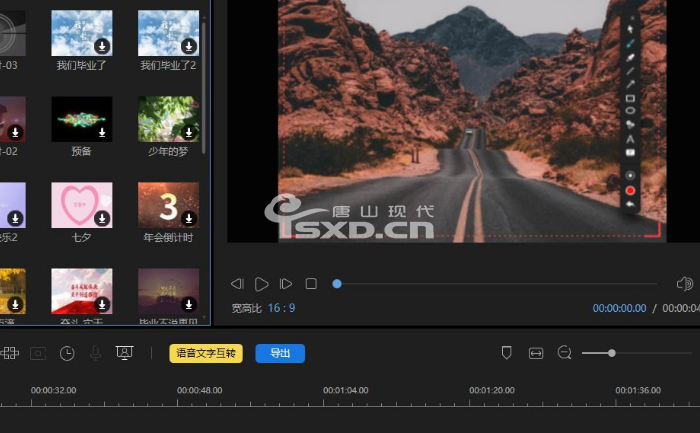Select the text A tool in preview
Screen dimensions: 700x433
point(630,139)
